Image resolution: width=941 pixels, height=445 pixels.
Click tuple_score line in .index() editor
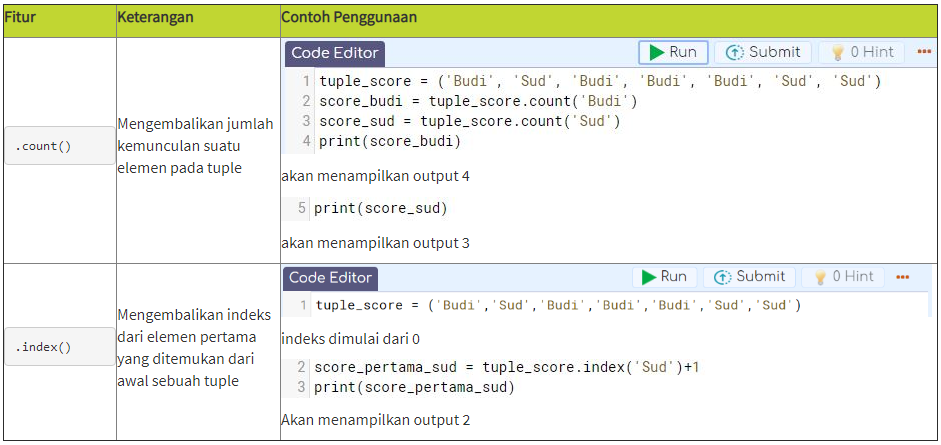pyautogui.click(x=558, y=305)
